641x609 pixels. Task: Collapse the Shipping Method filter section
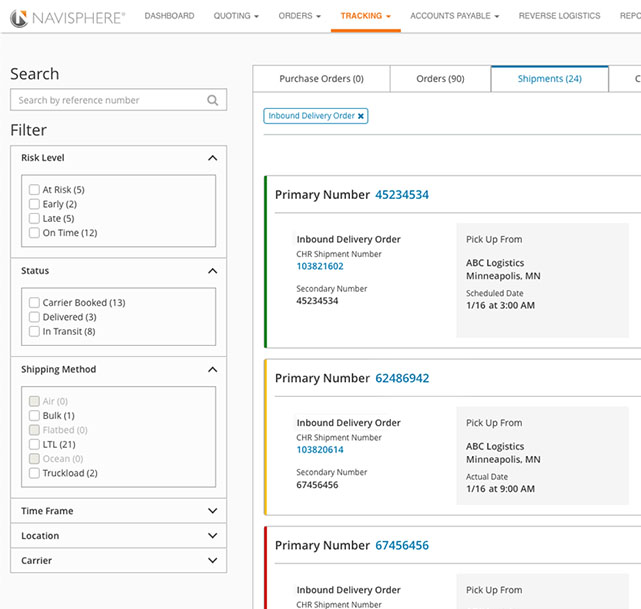point(212,369)
